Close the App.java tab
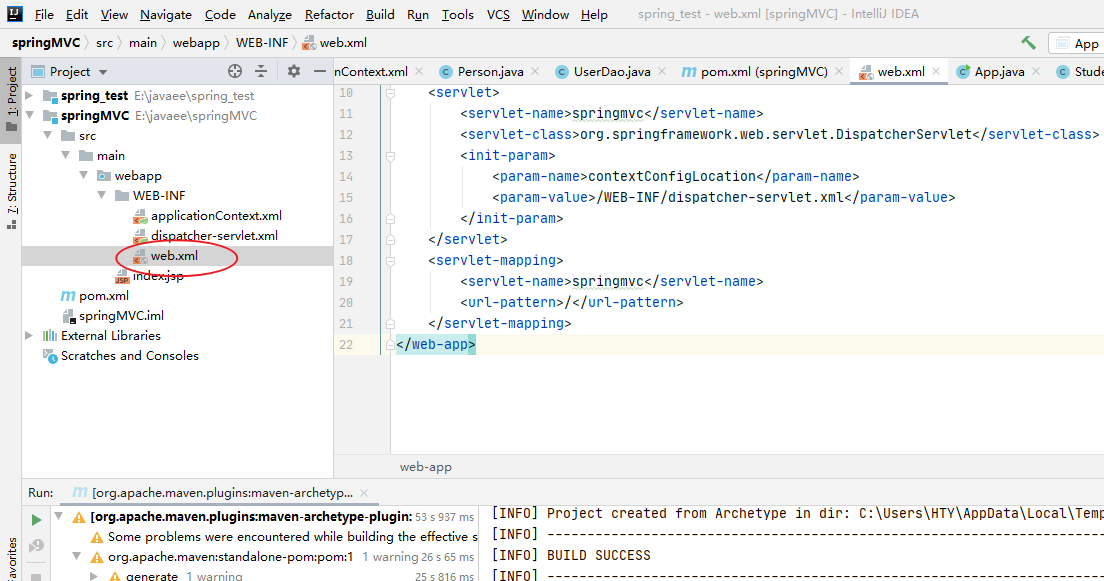Image resolution: width=1104 pixels, height=581 pixels. [x=1036, y=71]
